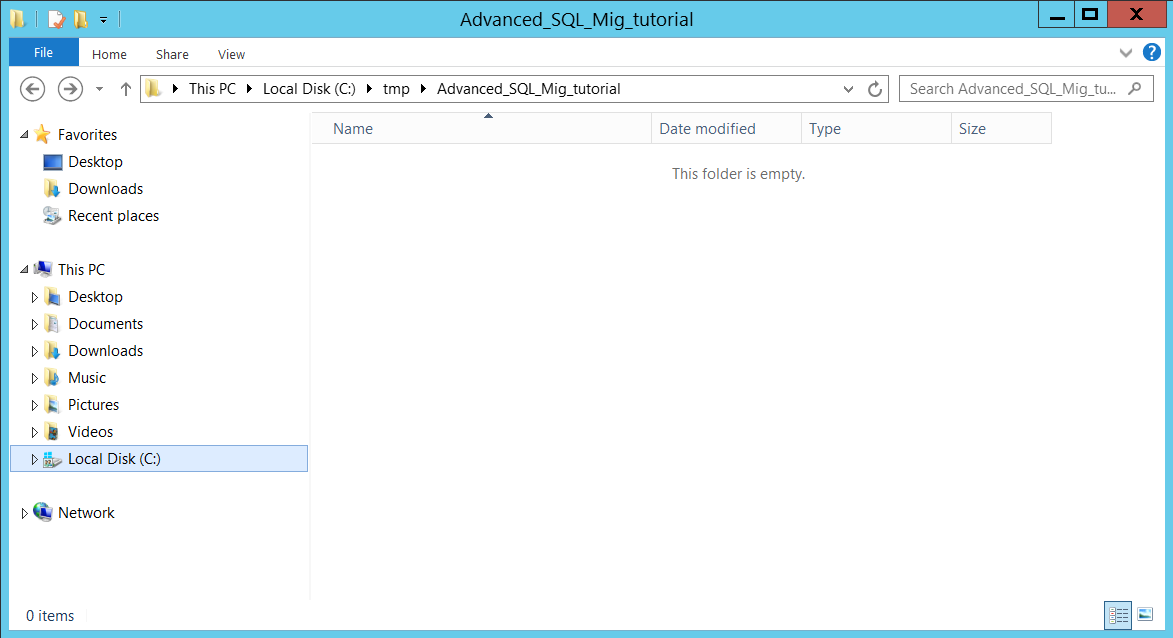1173x638 pixels.
Task: Expand Pictures tree node
Action: pos(34,405)
